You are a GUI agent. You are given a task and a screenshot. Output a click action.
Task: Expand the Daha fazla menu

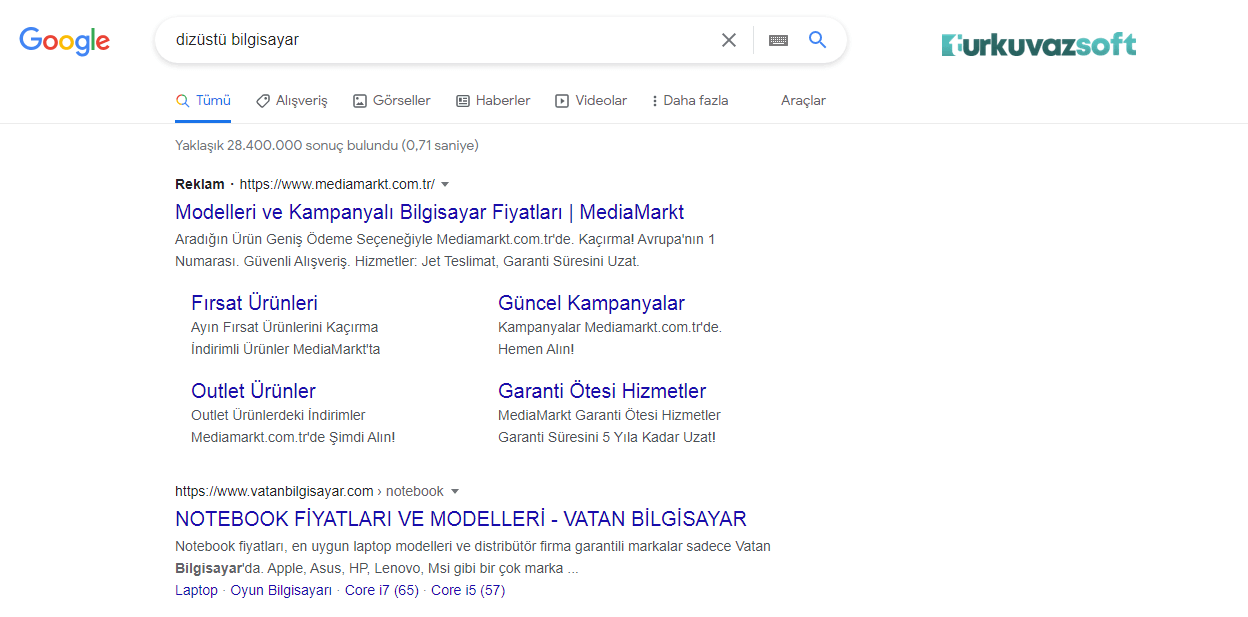689,100
